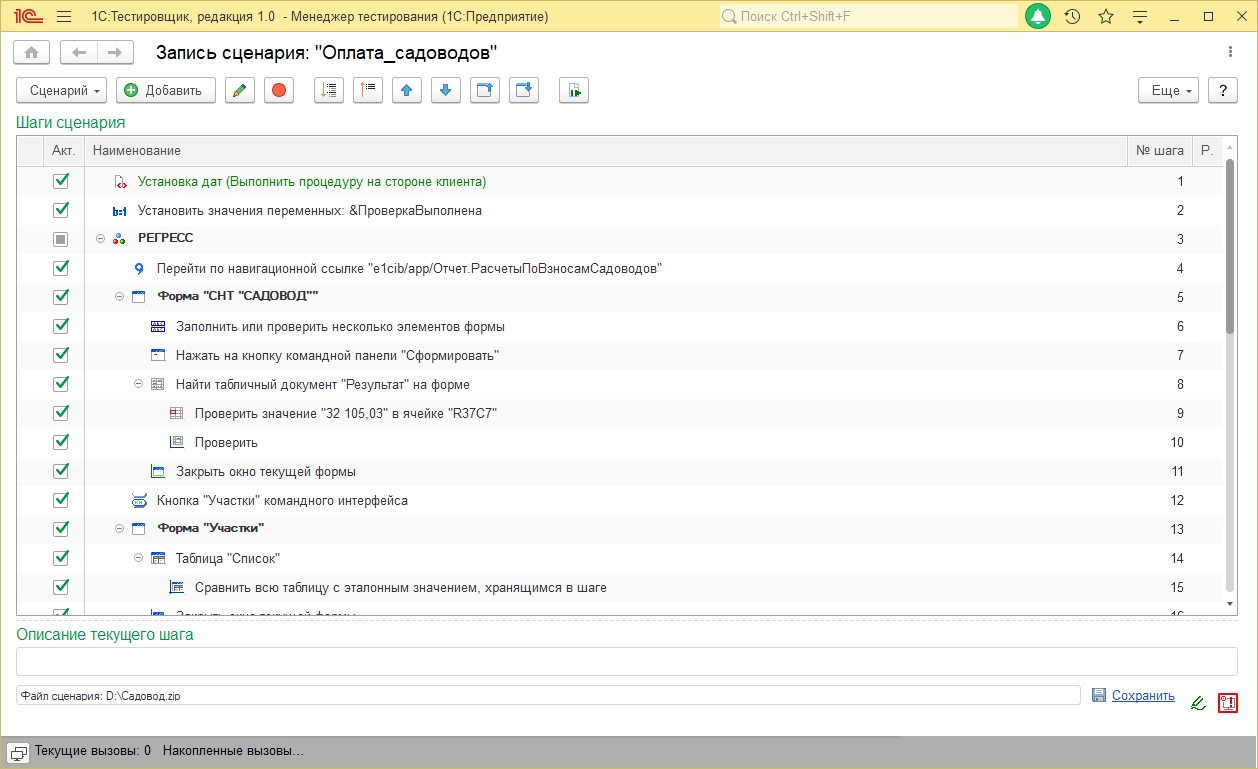The width and height of the screenshot is (1258, 769).
Task: Open the history clock icon
Action: (x=1072, y=17)
